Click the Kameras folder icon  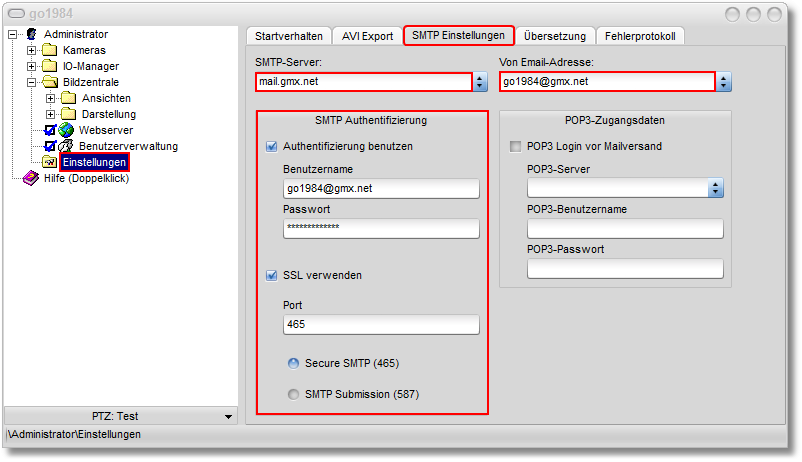(50, 50)
